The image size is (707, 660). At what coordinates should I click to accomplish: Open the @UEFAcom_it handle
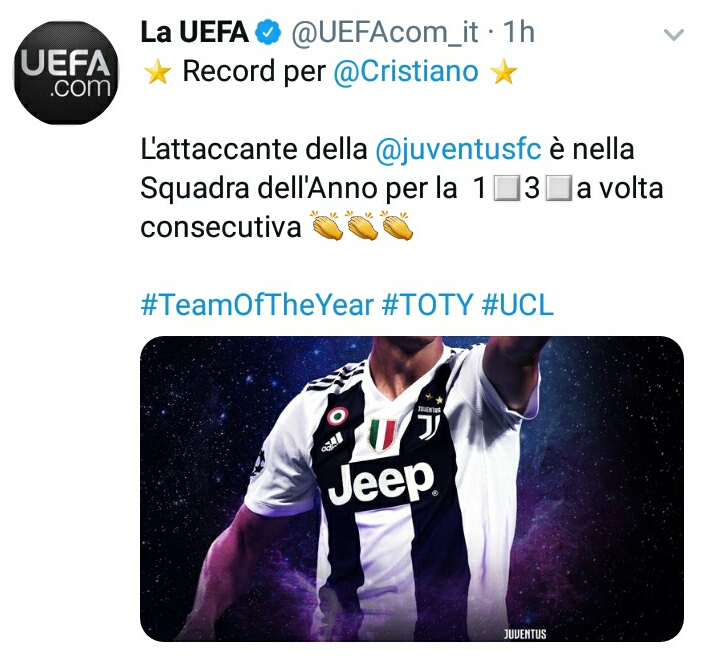385,33
